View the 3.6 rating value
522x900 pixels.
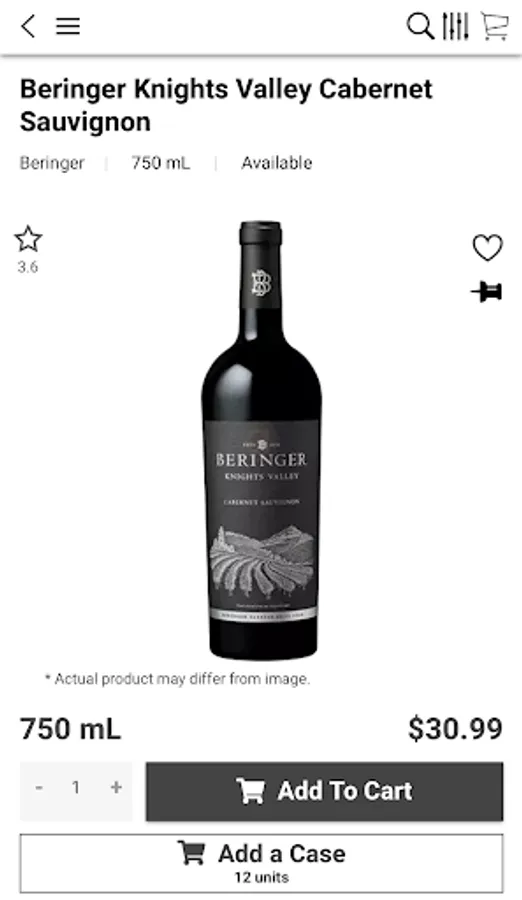28,267
